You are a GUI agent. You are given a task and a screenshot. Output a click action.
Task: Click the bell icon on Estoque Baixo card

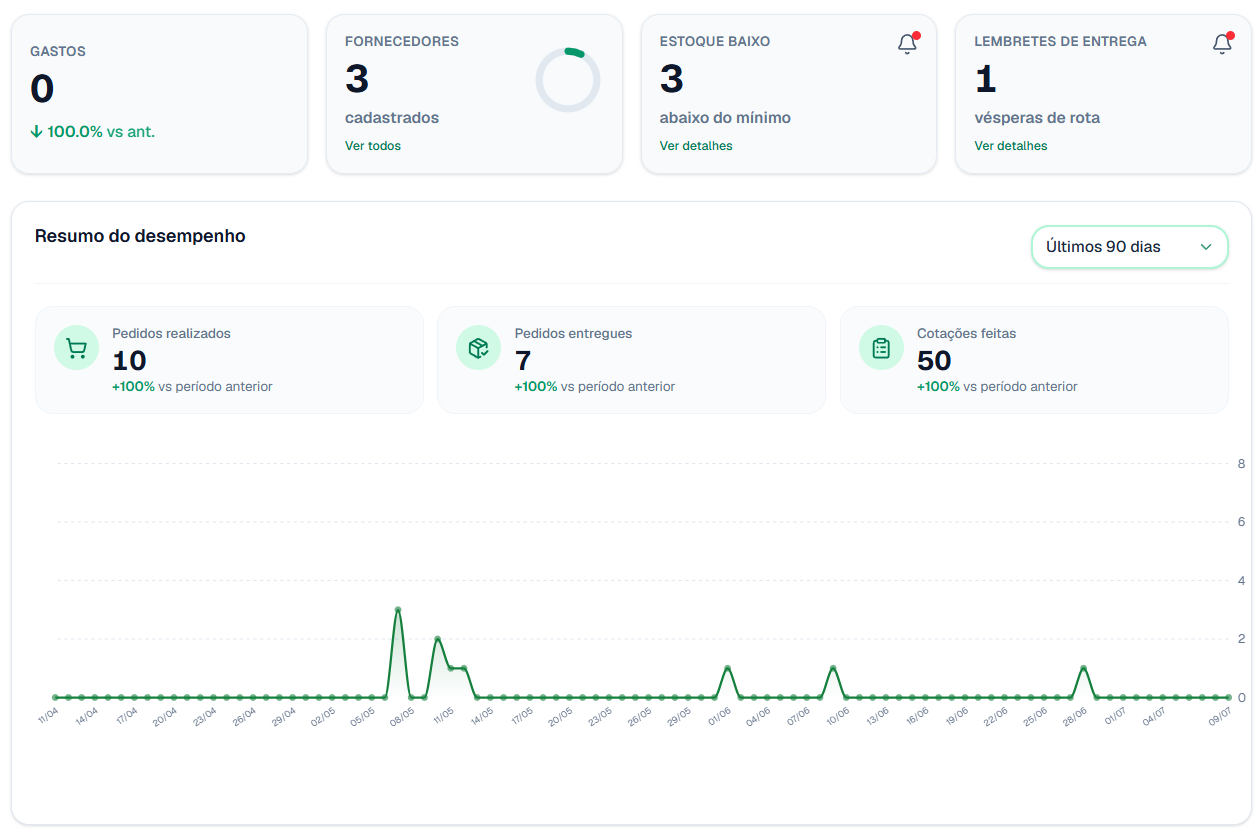(907, 44)
